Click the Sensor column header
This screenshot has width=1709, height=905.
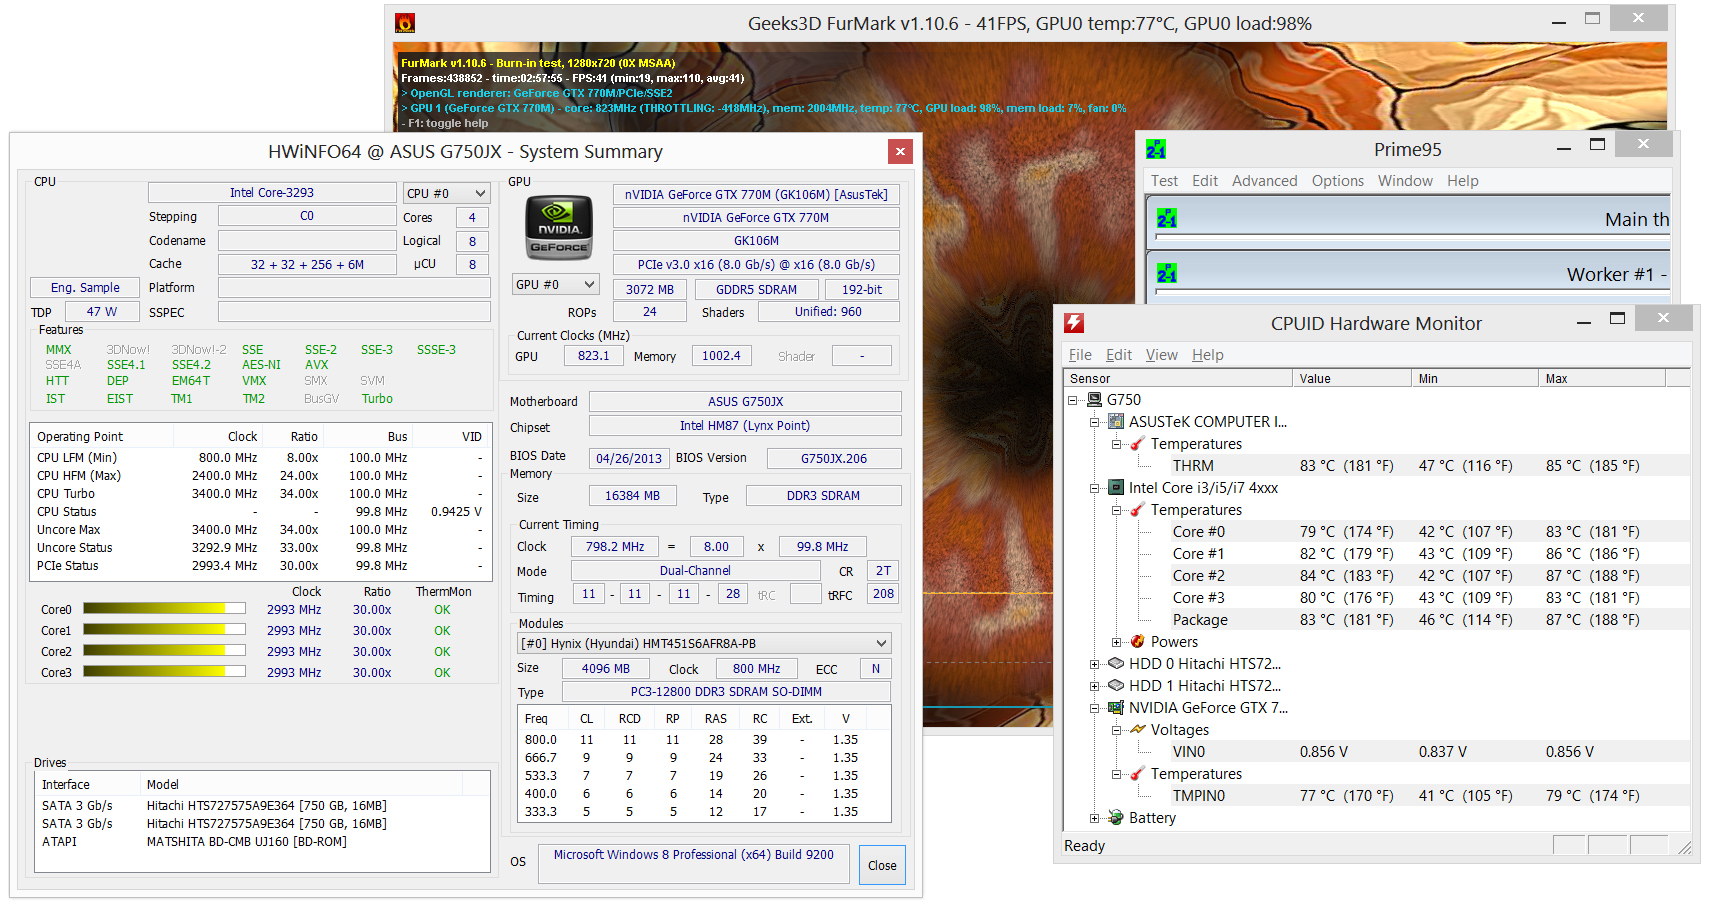click(1178, 378)
